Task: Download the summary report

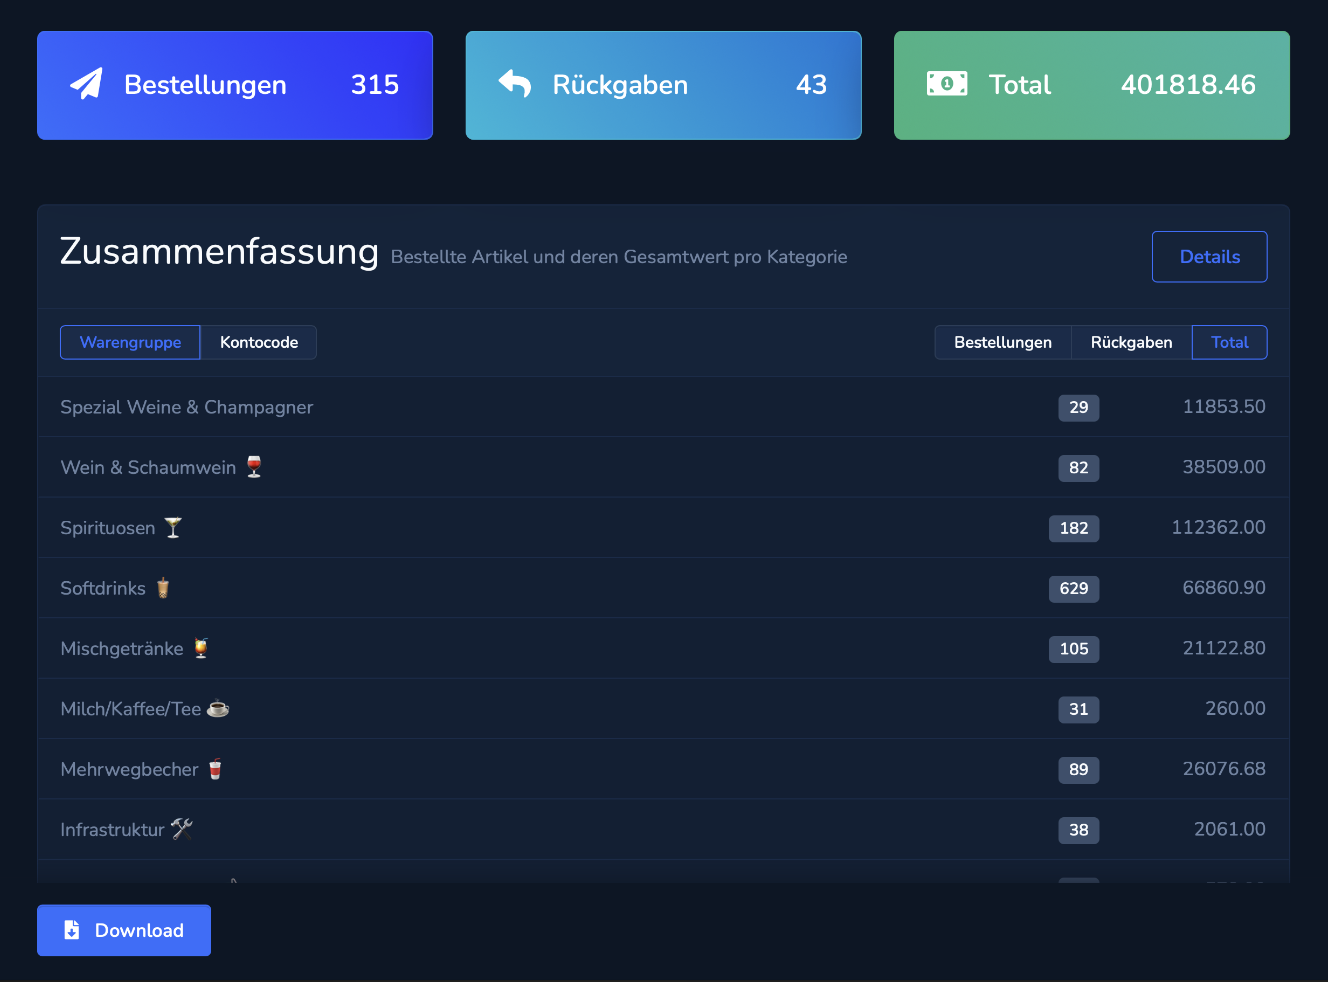Action: [x=124, y=930]
